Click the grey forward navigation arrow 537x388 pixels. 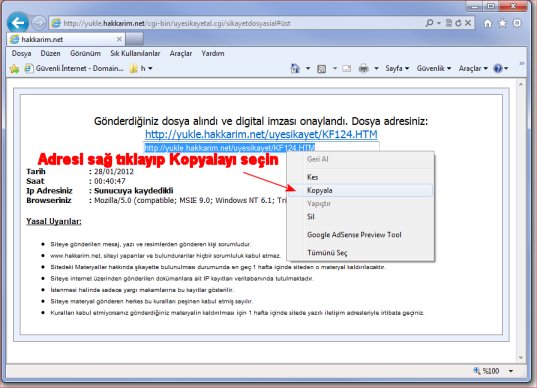pos(38,23)
